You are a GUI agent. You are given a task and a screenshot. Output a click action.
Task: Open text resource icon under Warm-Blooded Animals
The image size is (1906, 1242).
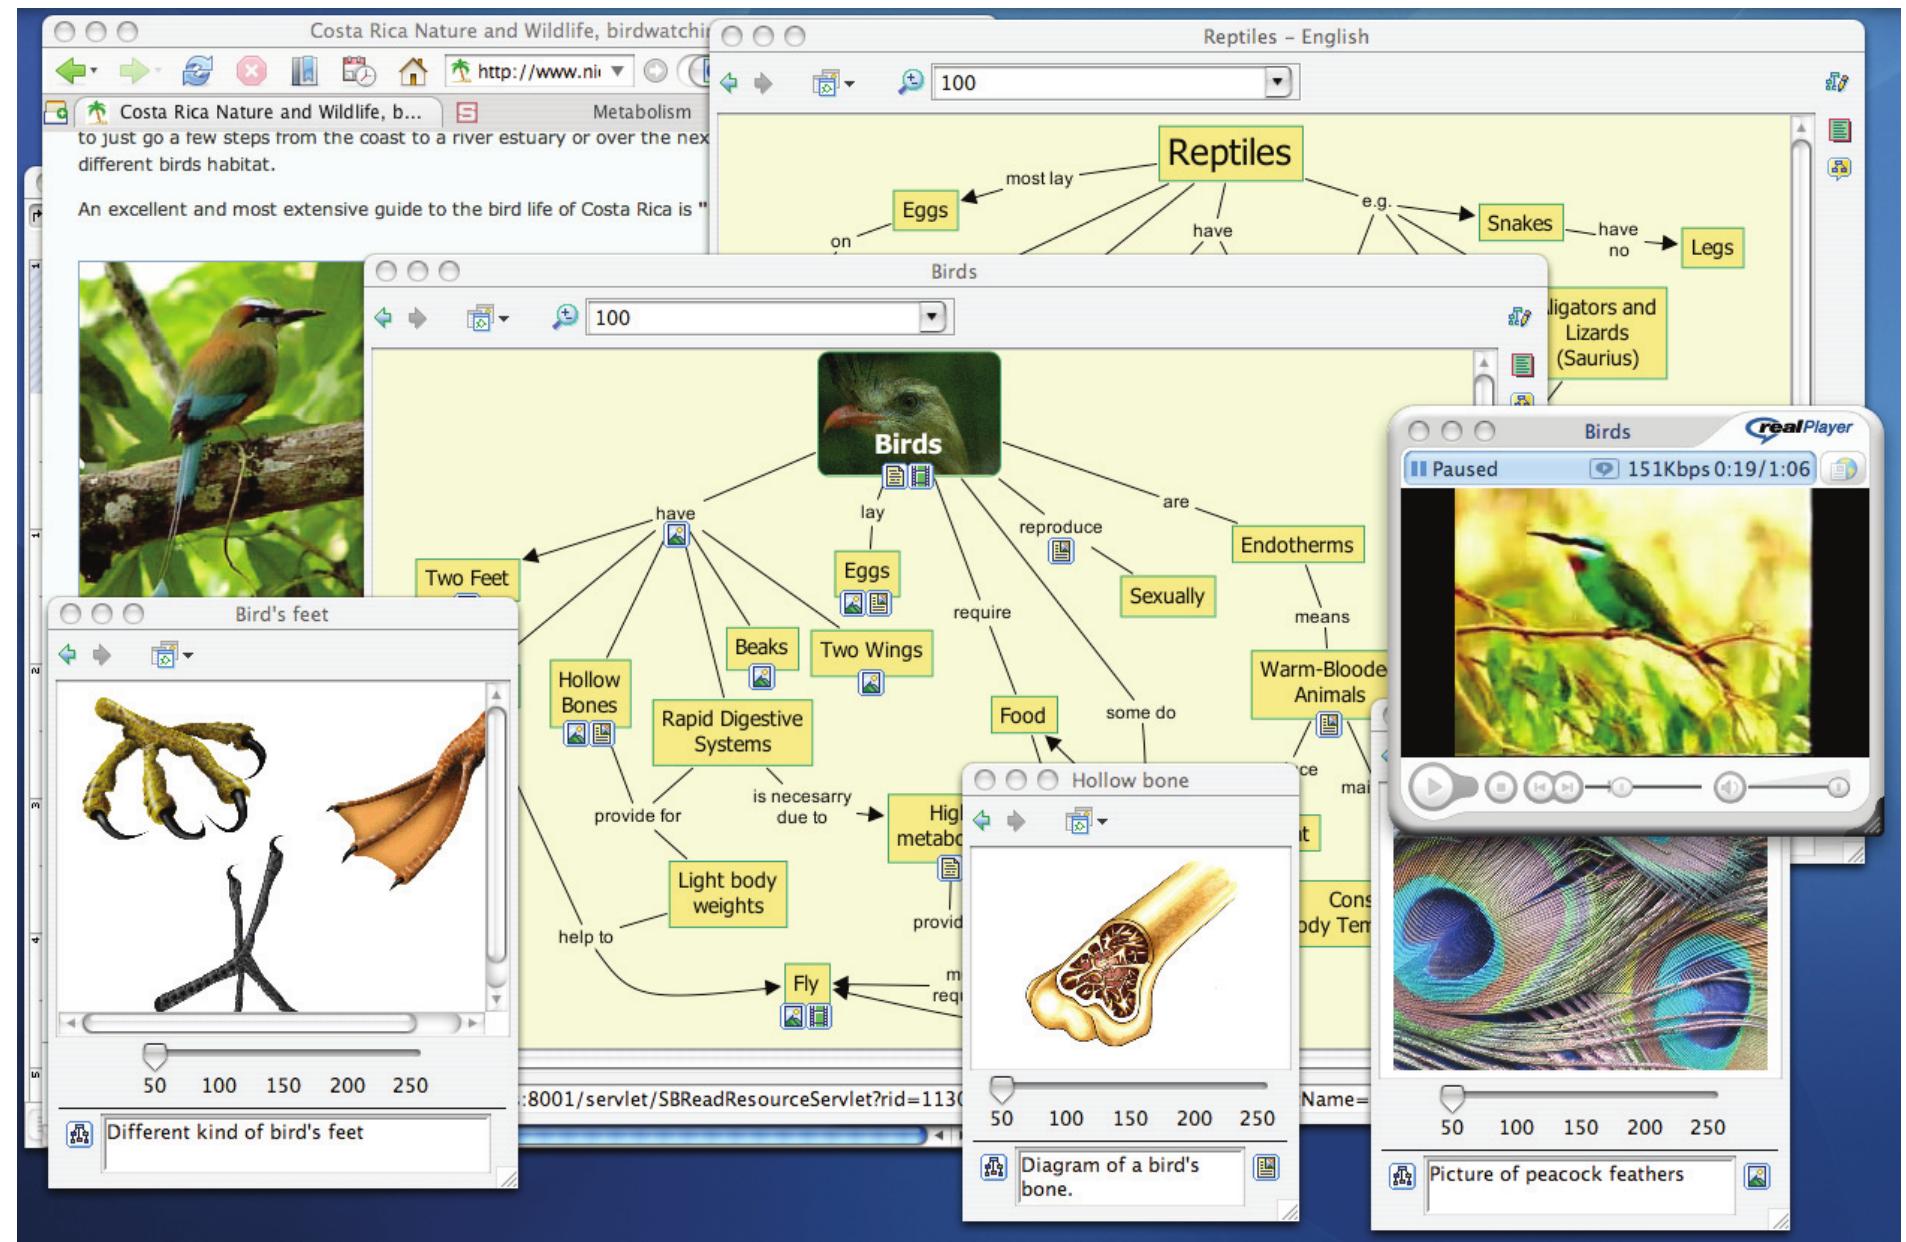1328,724
